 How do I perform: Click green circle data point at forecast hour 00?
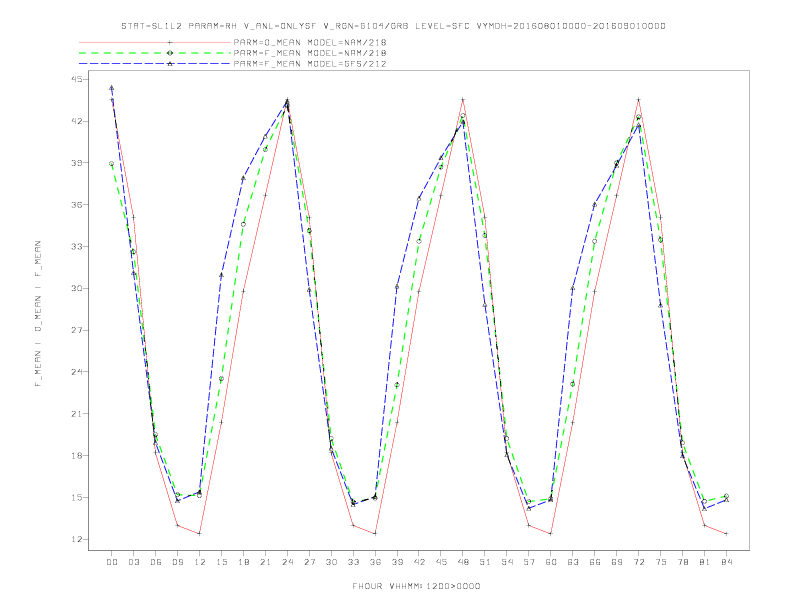[112, 164]
